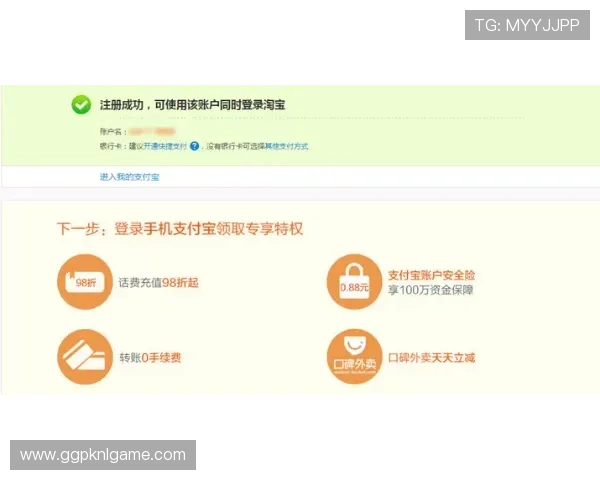Viewport: 600px width, 480px height.
Task: Click the green success checkmark icon
Action: pyautogui.click(x=81, y=104)
